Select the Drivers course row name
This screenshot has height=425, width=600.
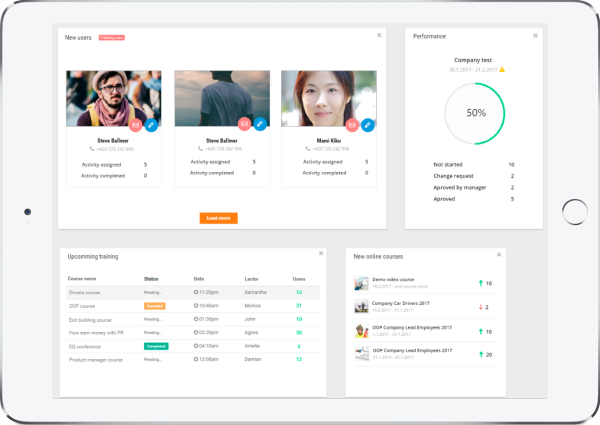point(85,292)
